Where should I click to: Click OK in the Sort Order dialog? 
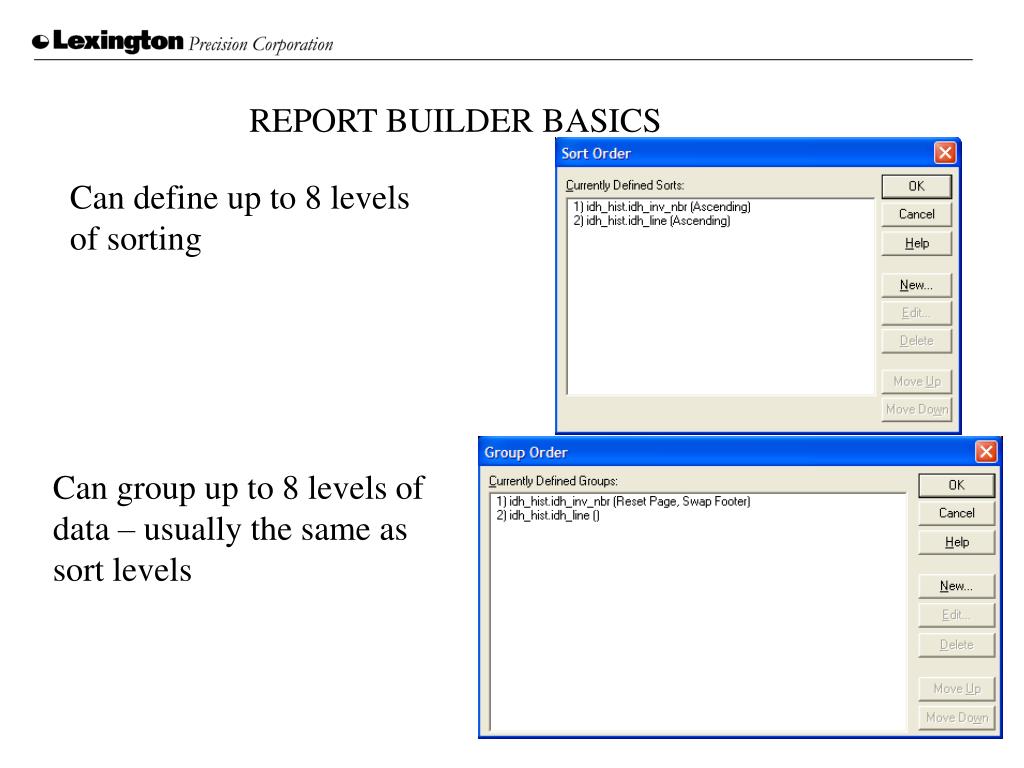pyautogui.click(x=916, y=186)
